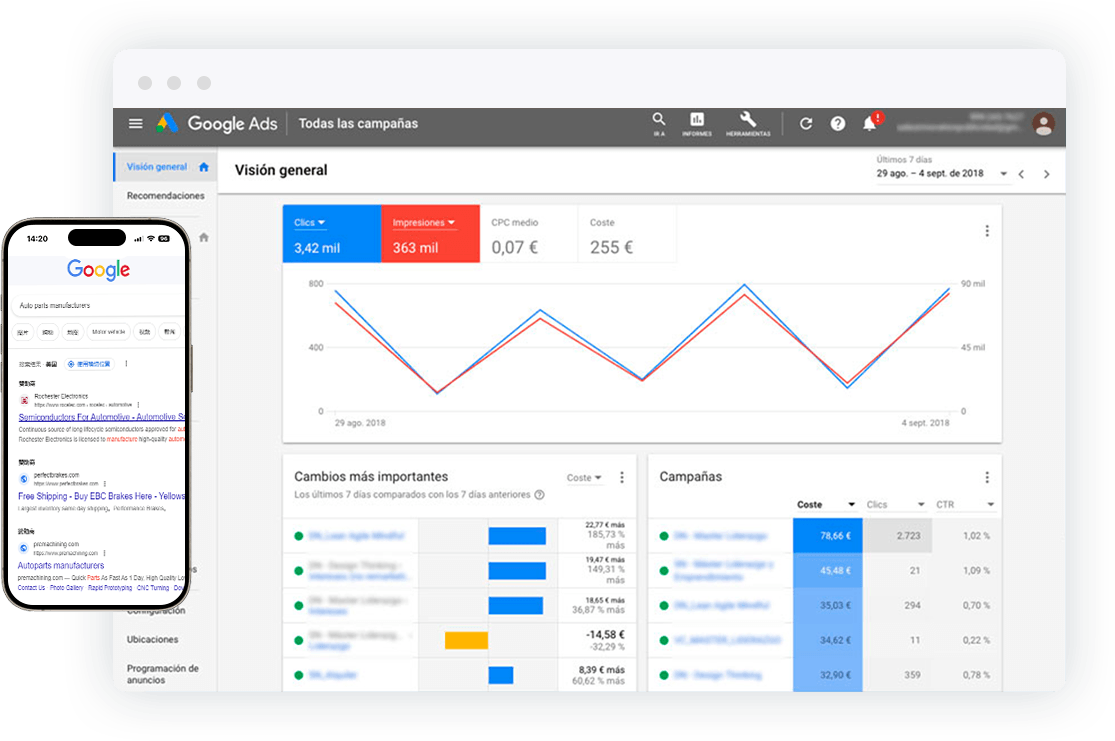
Task: Open the date range dropdown
Action: (944, 174)
